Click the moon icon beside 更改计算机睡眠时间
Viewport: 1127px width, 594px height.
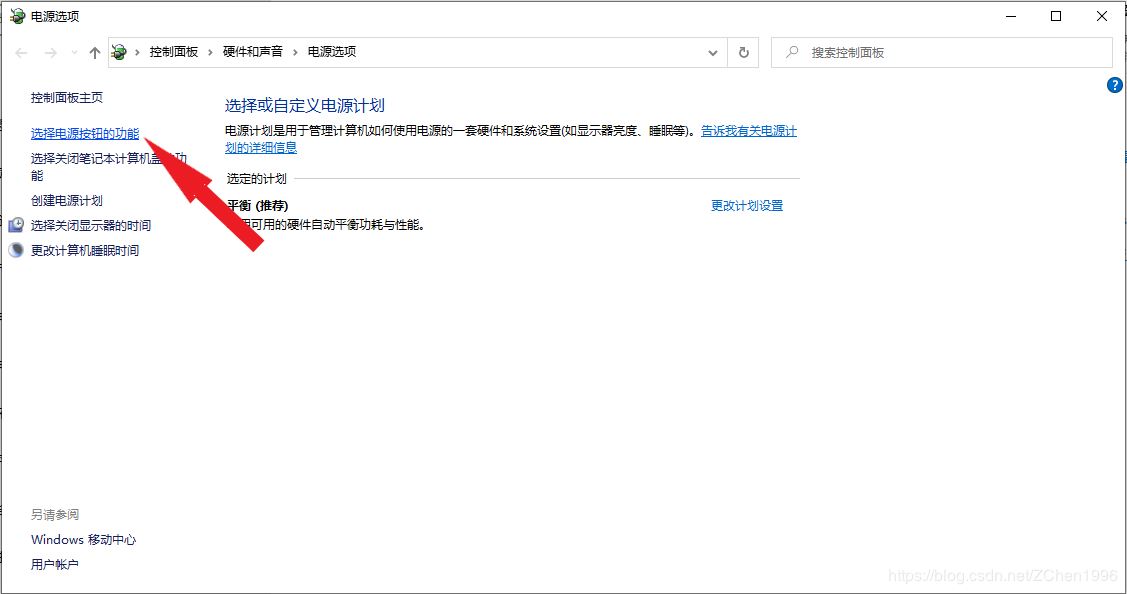(16, 250)
